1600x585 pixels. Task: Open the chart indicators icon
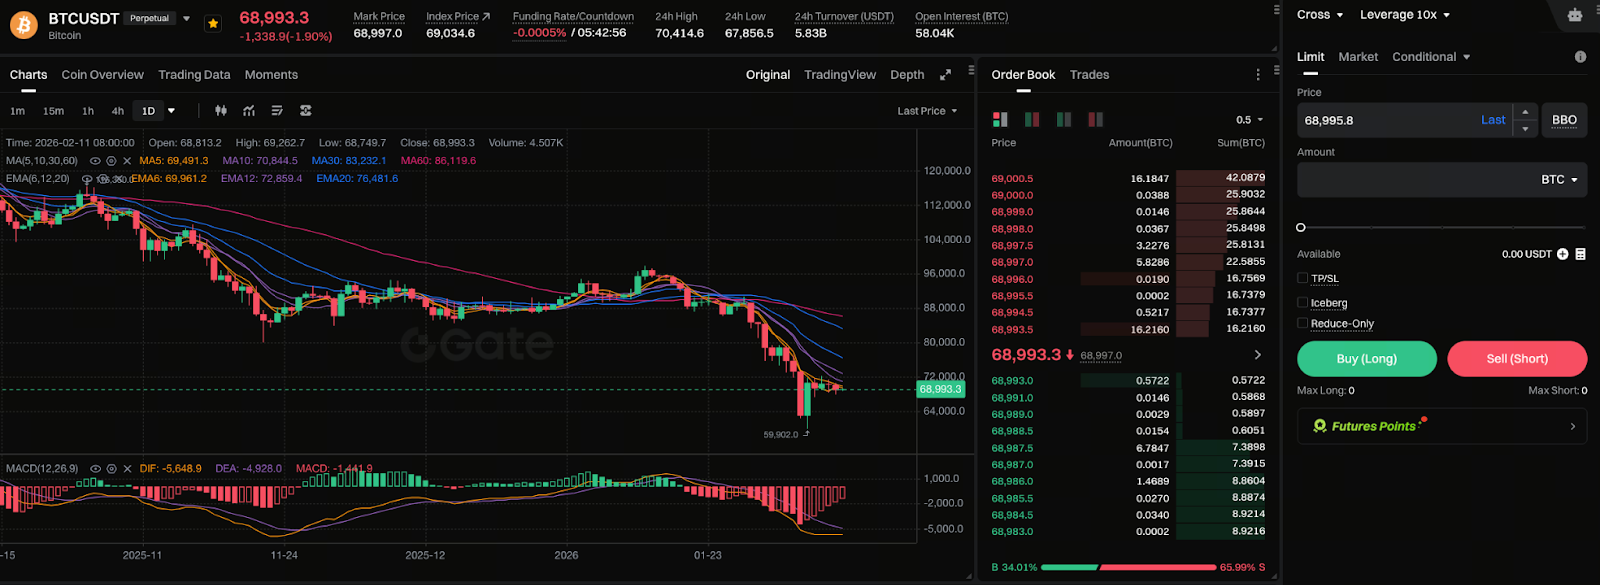tap(249, 111)
